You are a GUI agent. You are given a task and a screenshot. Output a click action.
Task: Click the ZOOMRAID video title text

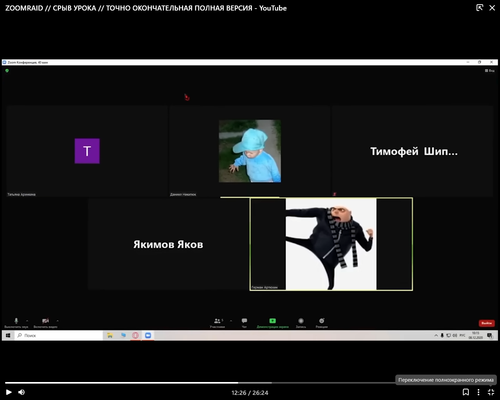(x=146, y=8)
